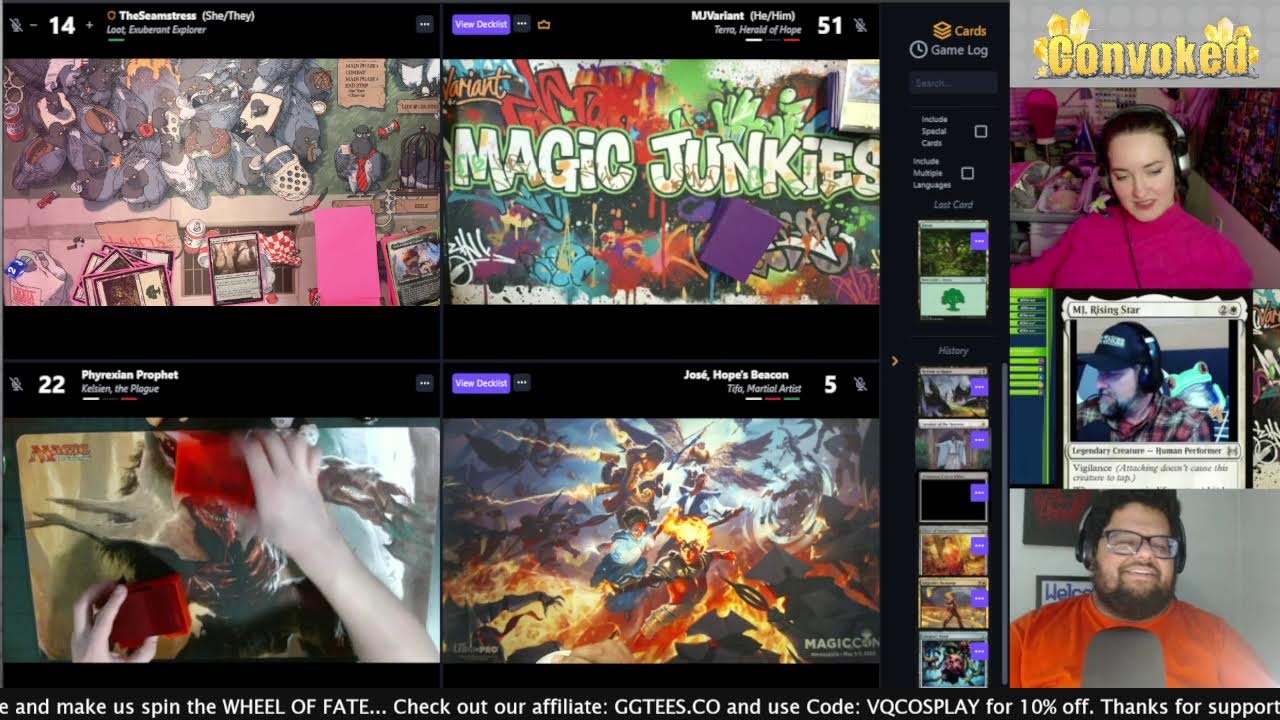Click TheSeamstress life total 14
This screenshot has height=720, width=1280.
(x=62, y=25)
